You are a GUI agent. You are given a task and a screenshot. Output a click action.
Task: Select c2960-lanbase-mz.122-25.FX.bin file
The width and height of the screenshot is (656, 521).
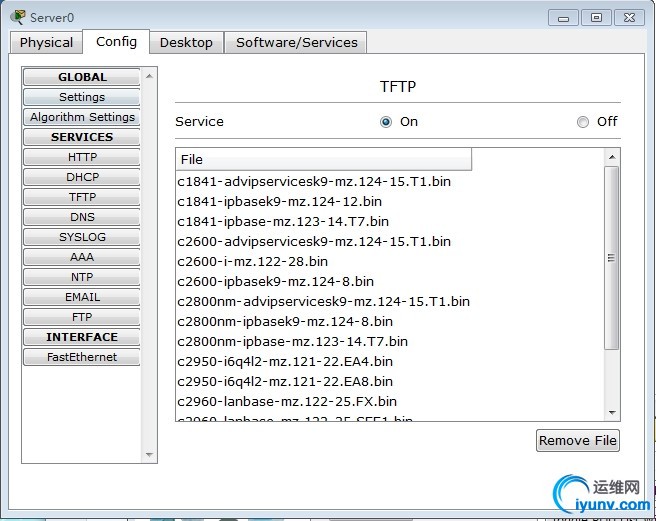coord(287,402)
